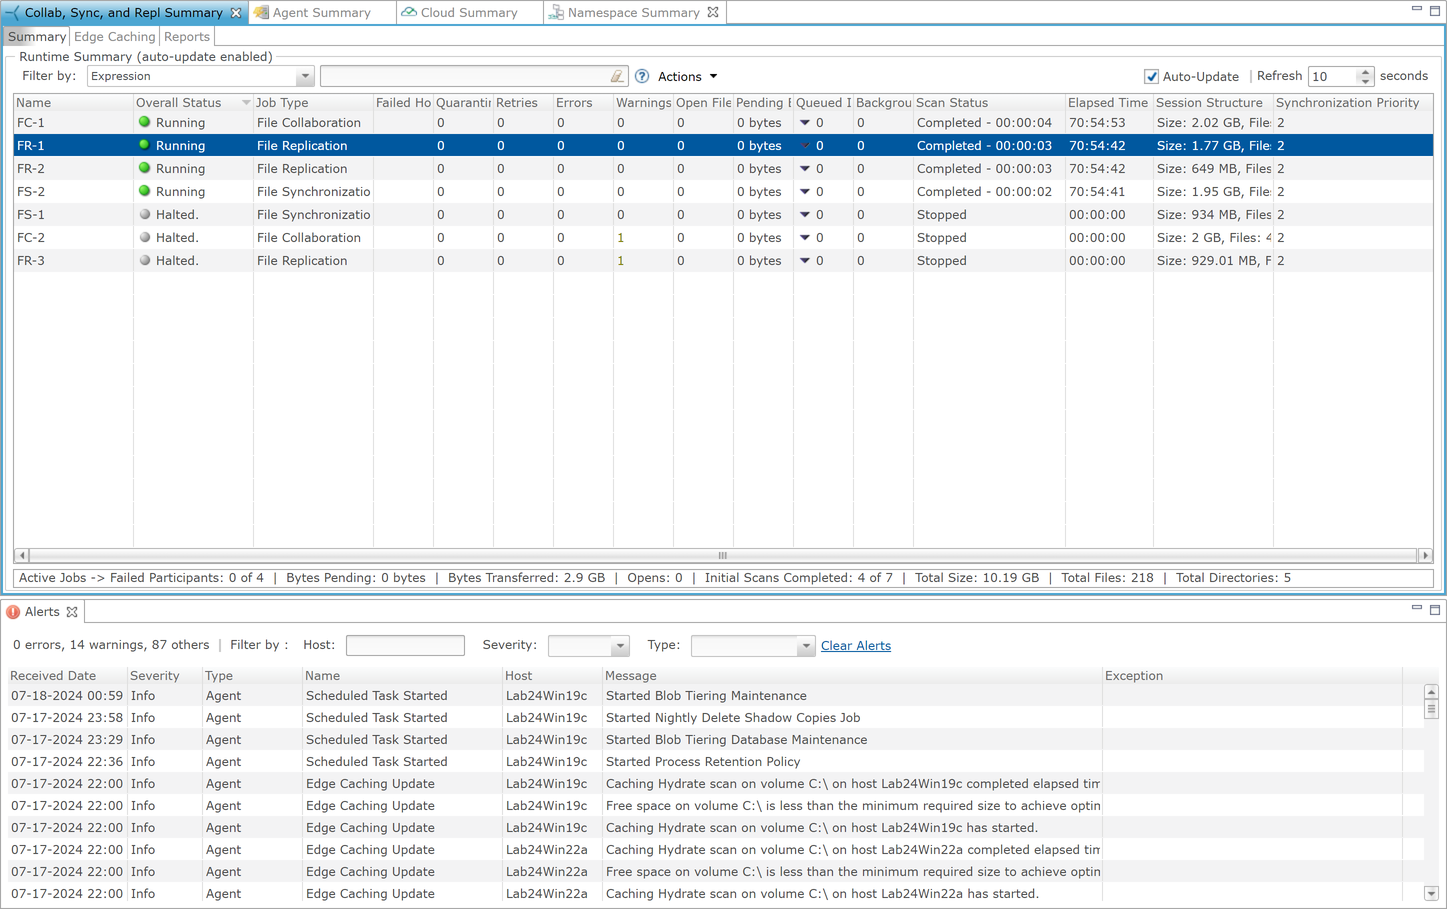This screenshot has height=909, width=1447.
Task: Close the Alerts panel tab
Action: pos(72,612)
